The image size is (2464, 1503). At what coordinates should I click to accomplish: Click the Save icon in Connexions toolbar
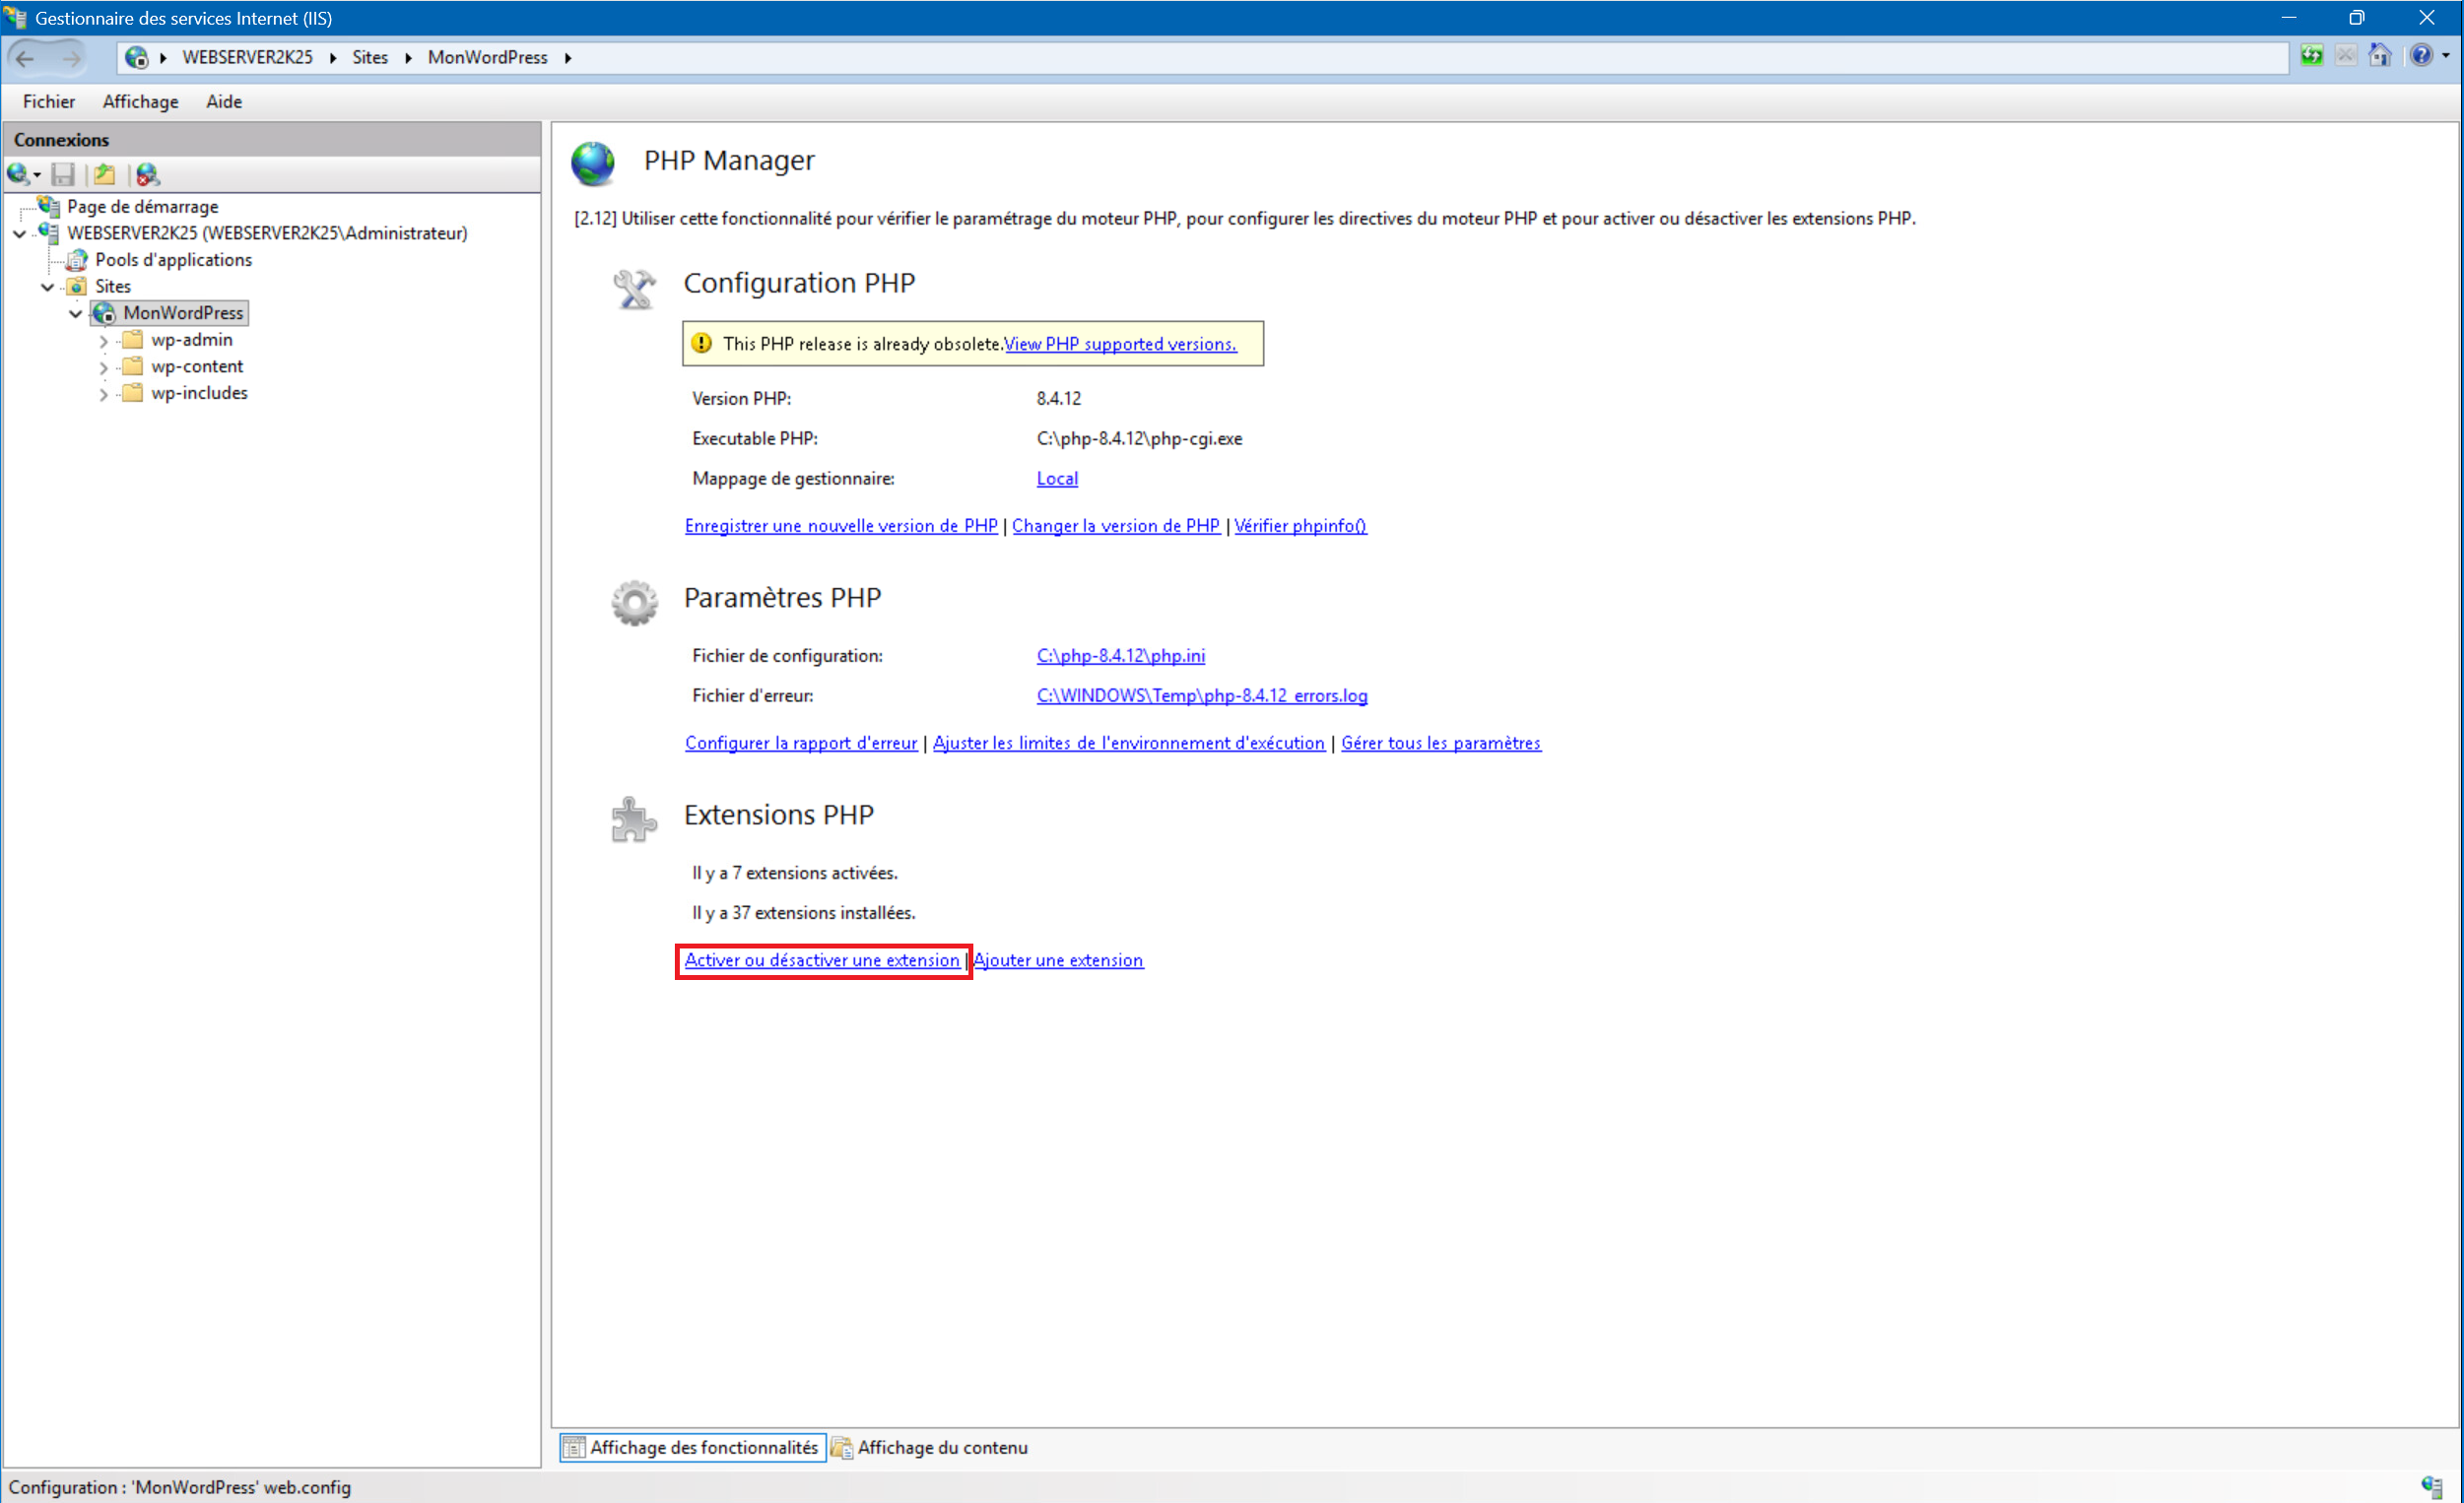[63, 175]
